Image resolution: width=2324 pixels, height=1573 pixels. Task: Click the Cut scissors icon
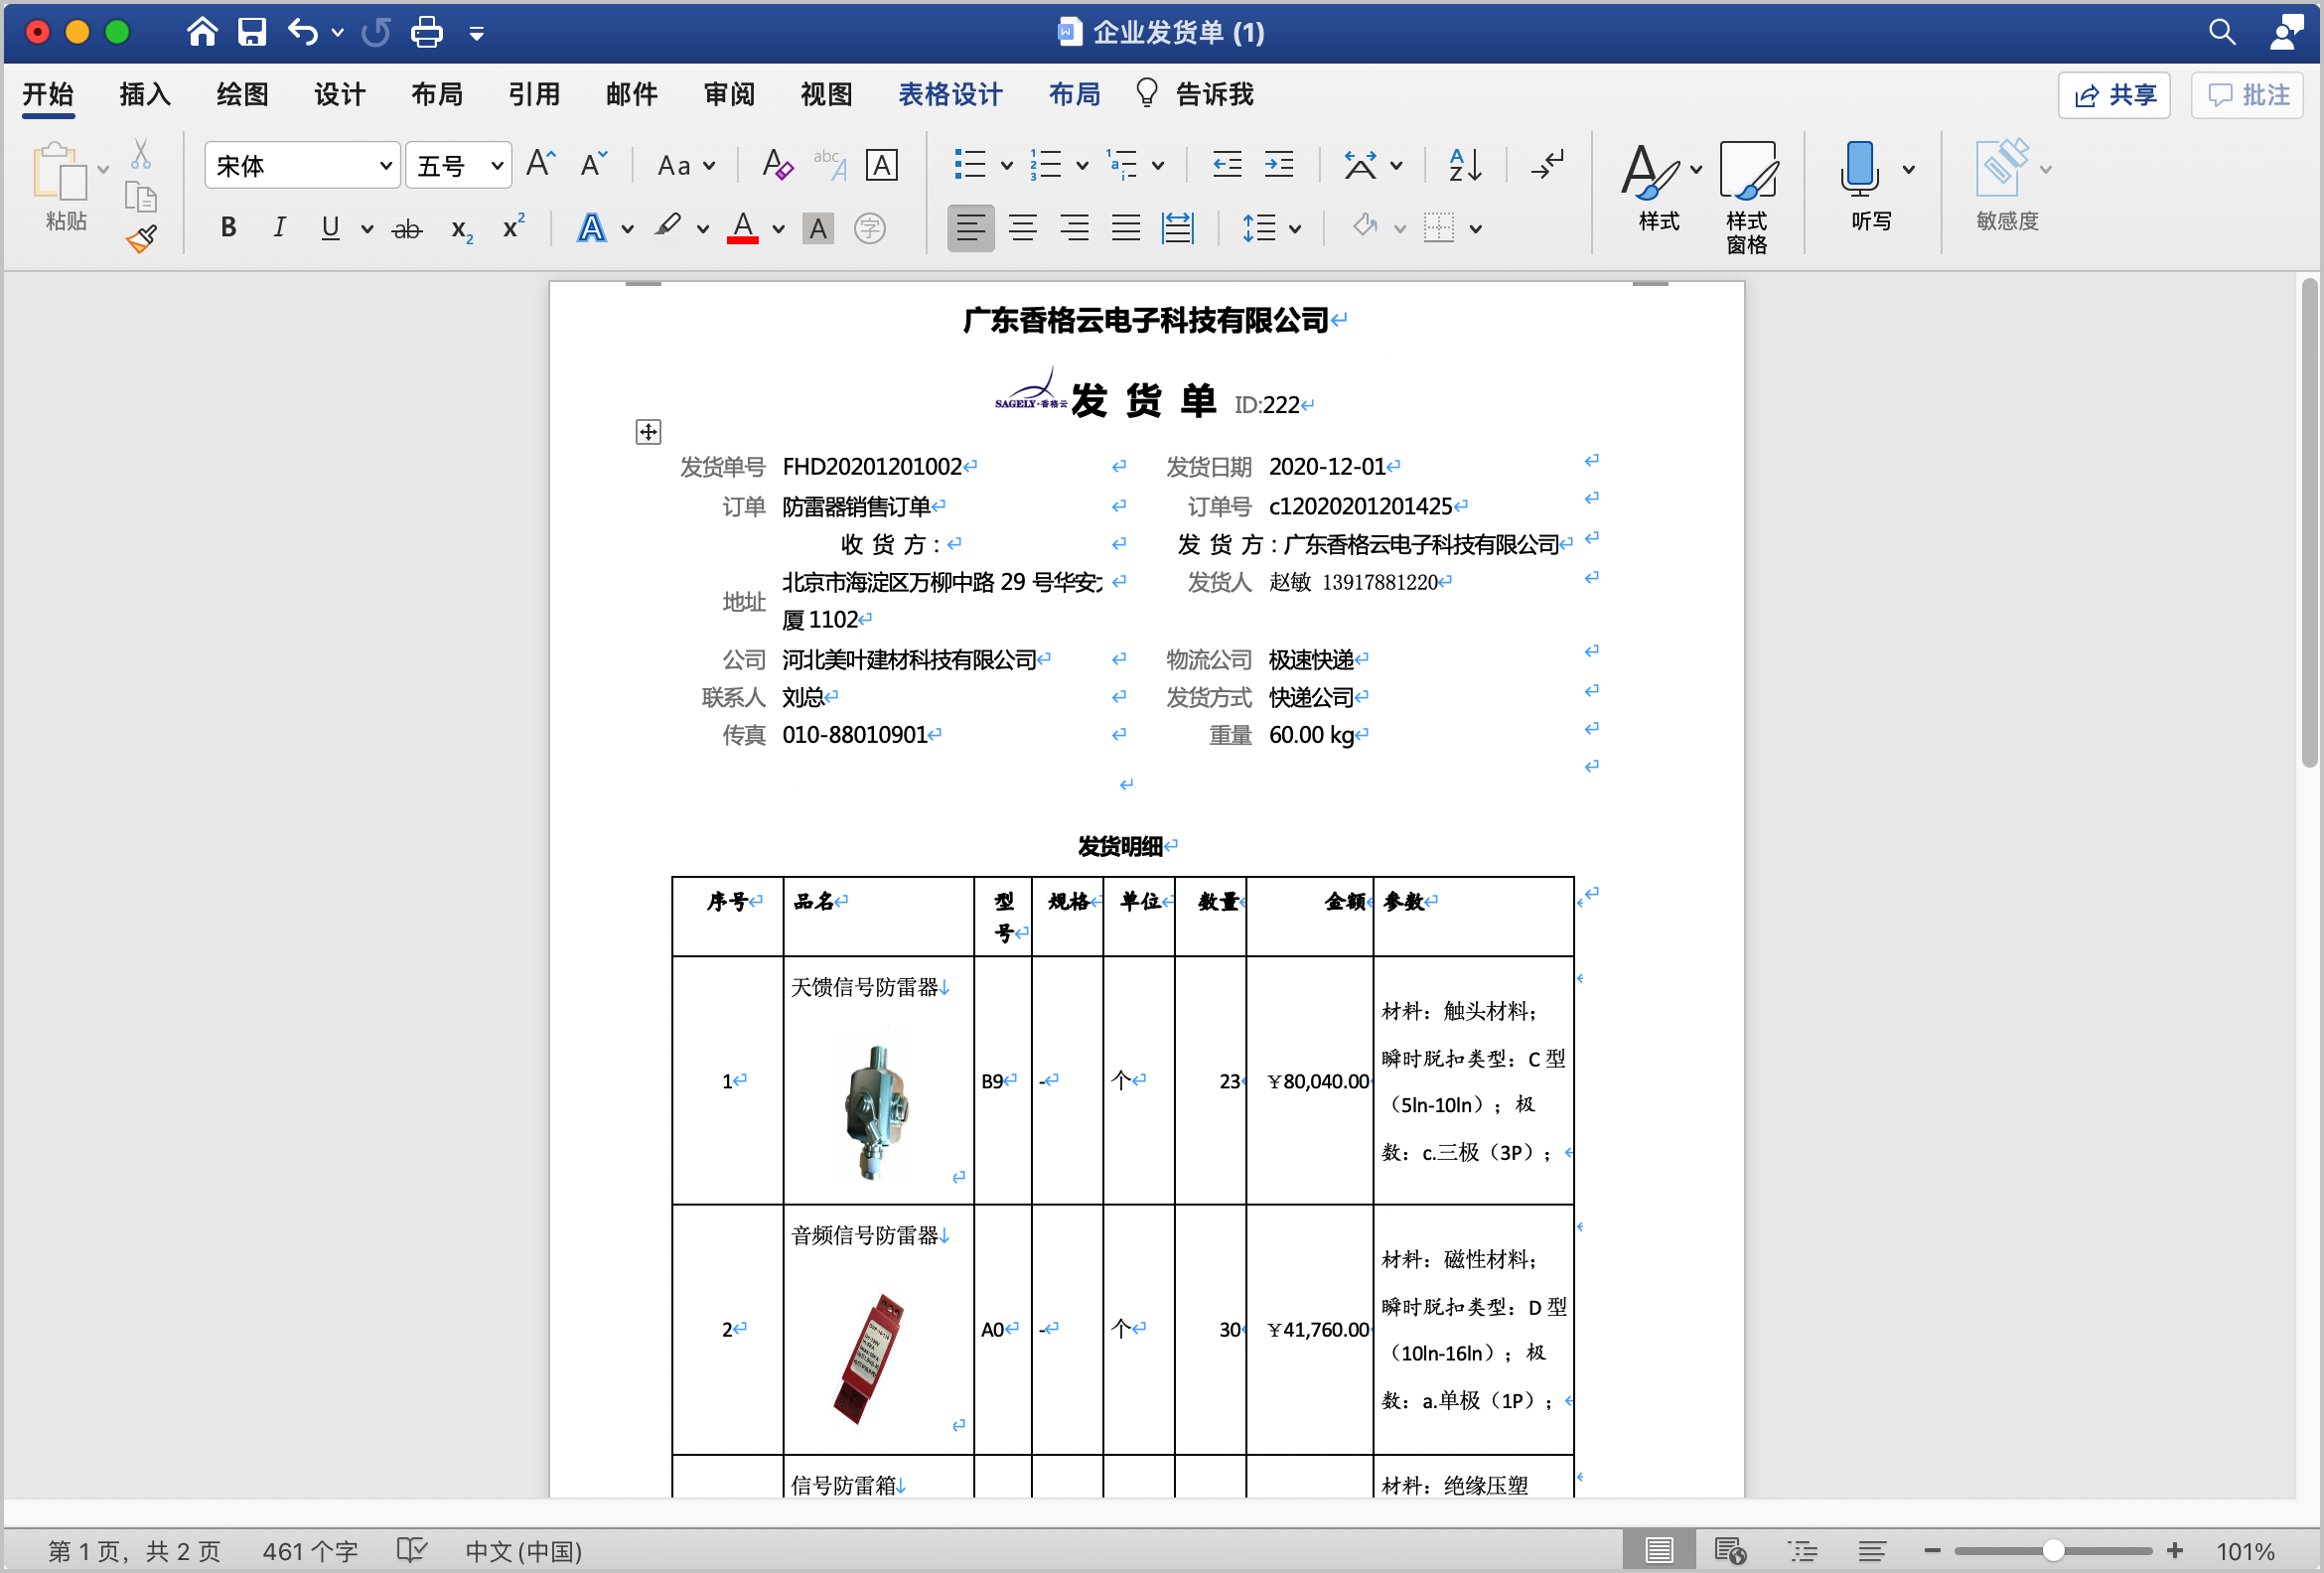(x=141, y=154)
